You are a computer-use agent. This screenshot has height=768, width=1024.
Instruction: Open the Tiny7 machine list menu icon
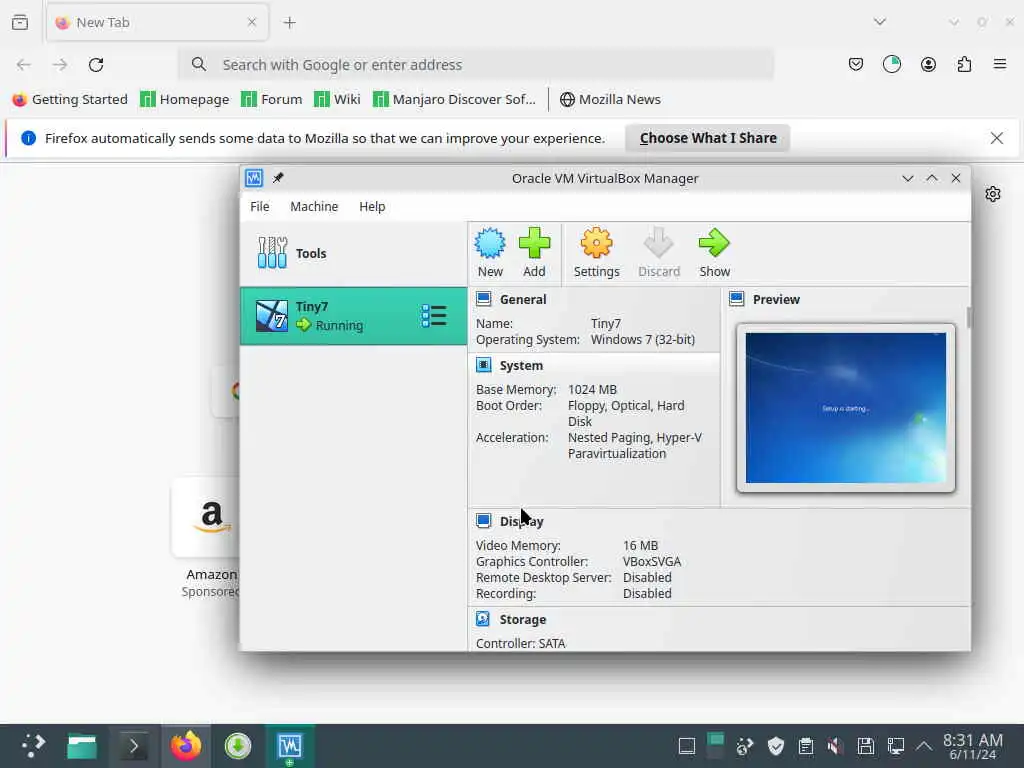(434, 316)
